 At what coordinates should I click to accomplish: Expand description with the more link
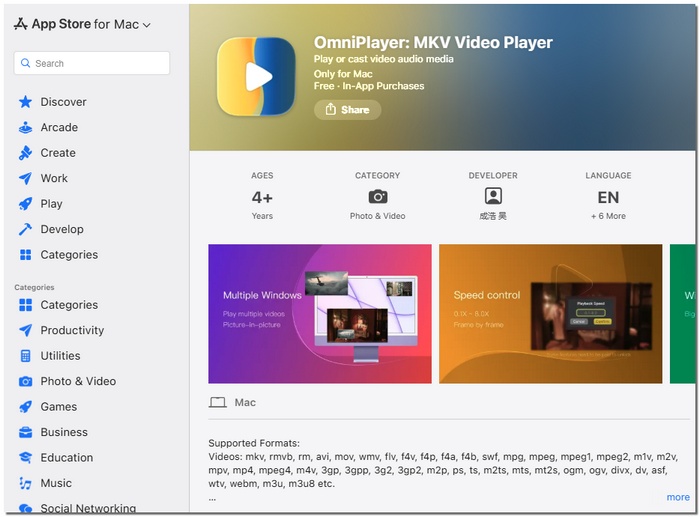[678, 497]
